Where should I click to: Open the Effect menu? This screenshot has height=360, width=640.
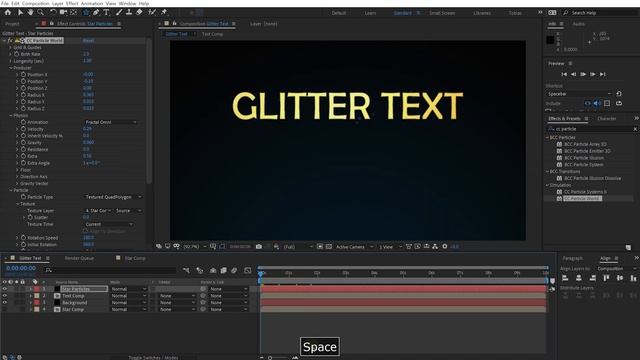[72, 3]
